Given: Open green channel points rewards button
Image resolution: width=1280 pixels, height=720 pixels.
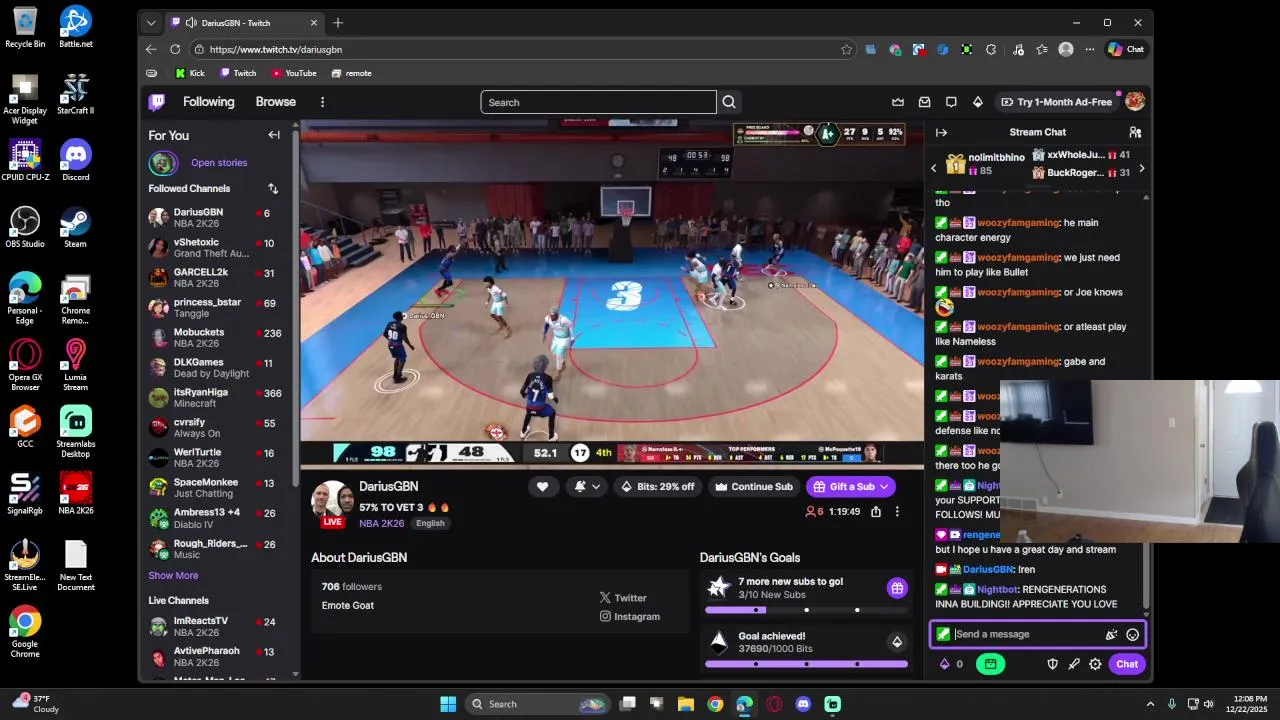Looking at the screenshot, I should [990, 664].
